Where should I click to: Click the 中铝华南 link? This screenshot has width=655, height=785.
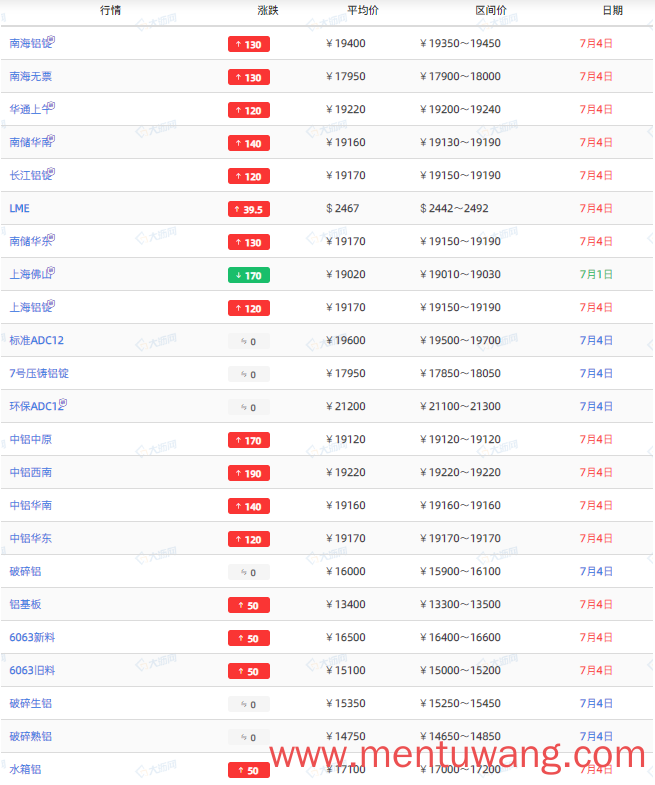[x=31, y=506]
